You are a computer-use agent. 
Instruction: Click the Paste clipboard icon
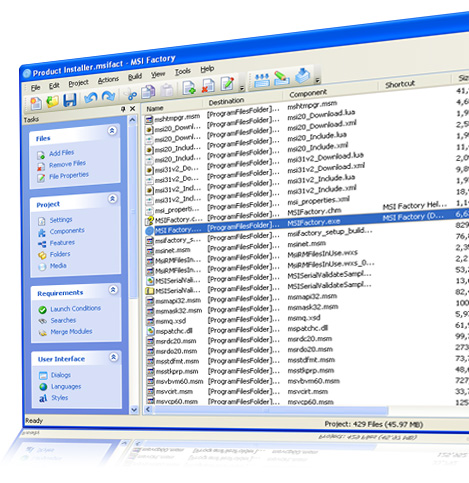pos(167,90)
